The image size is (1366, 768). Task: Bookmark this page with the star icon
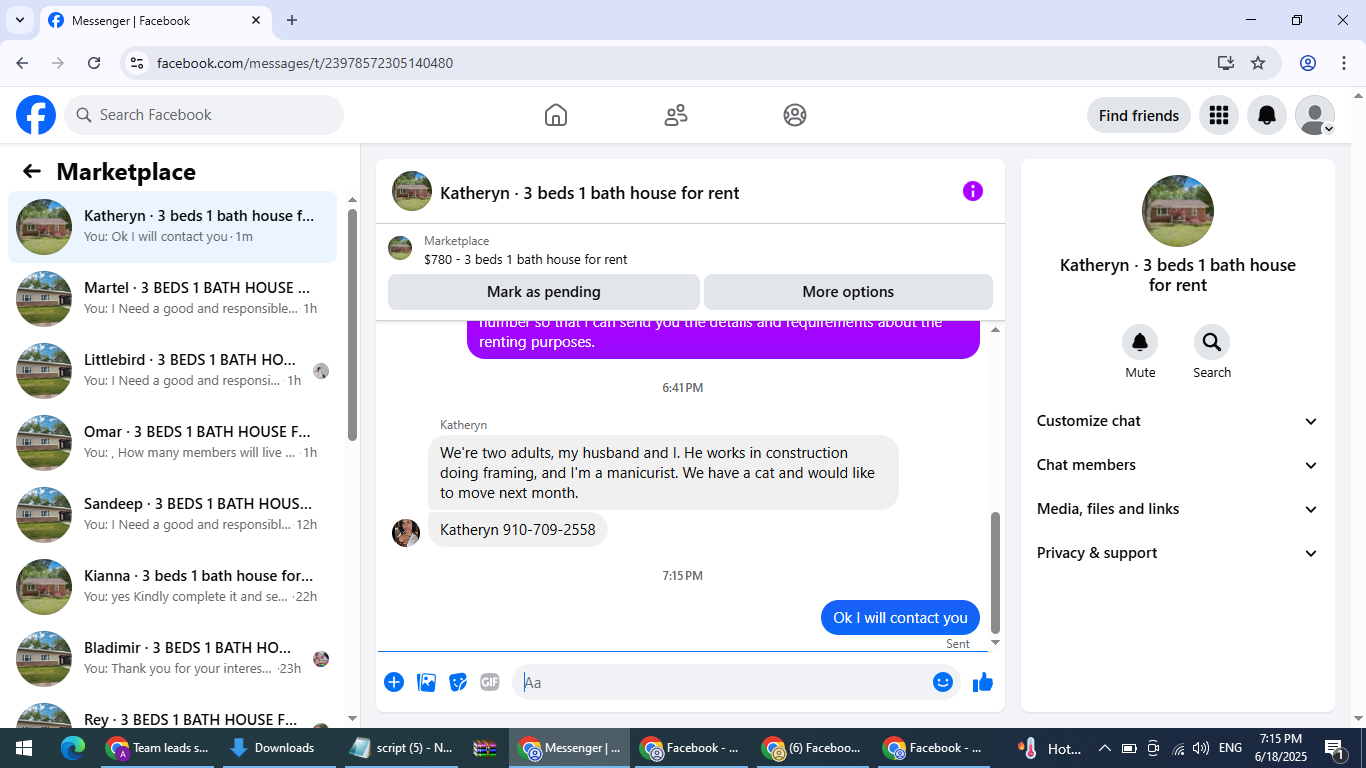point(1258,63)
